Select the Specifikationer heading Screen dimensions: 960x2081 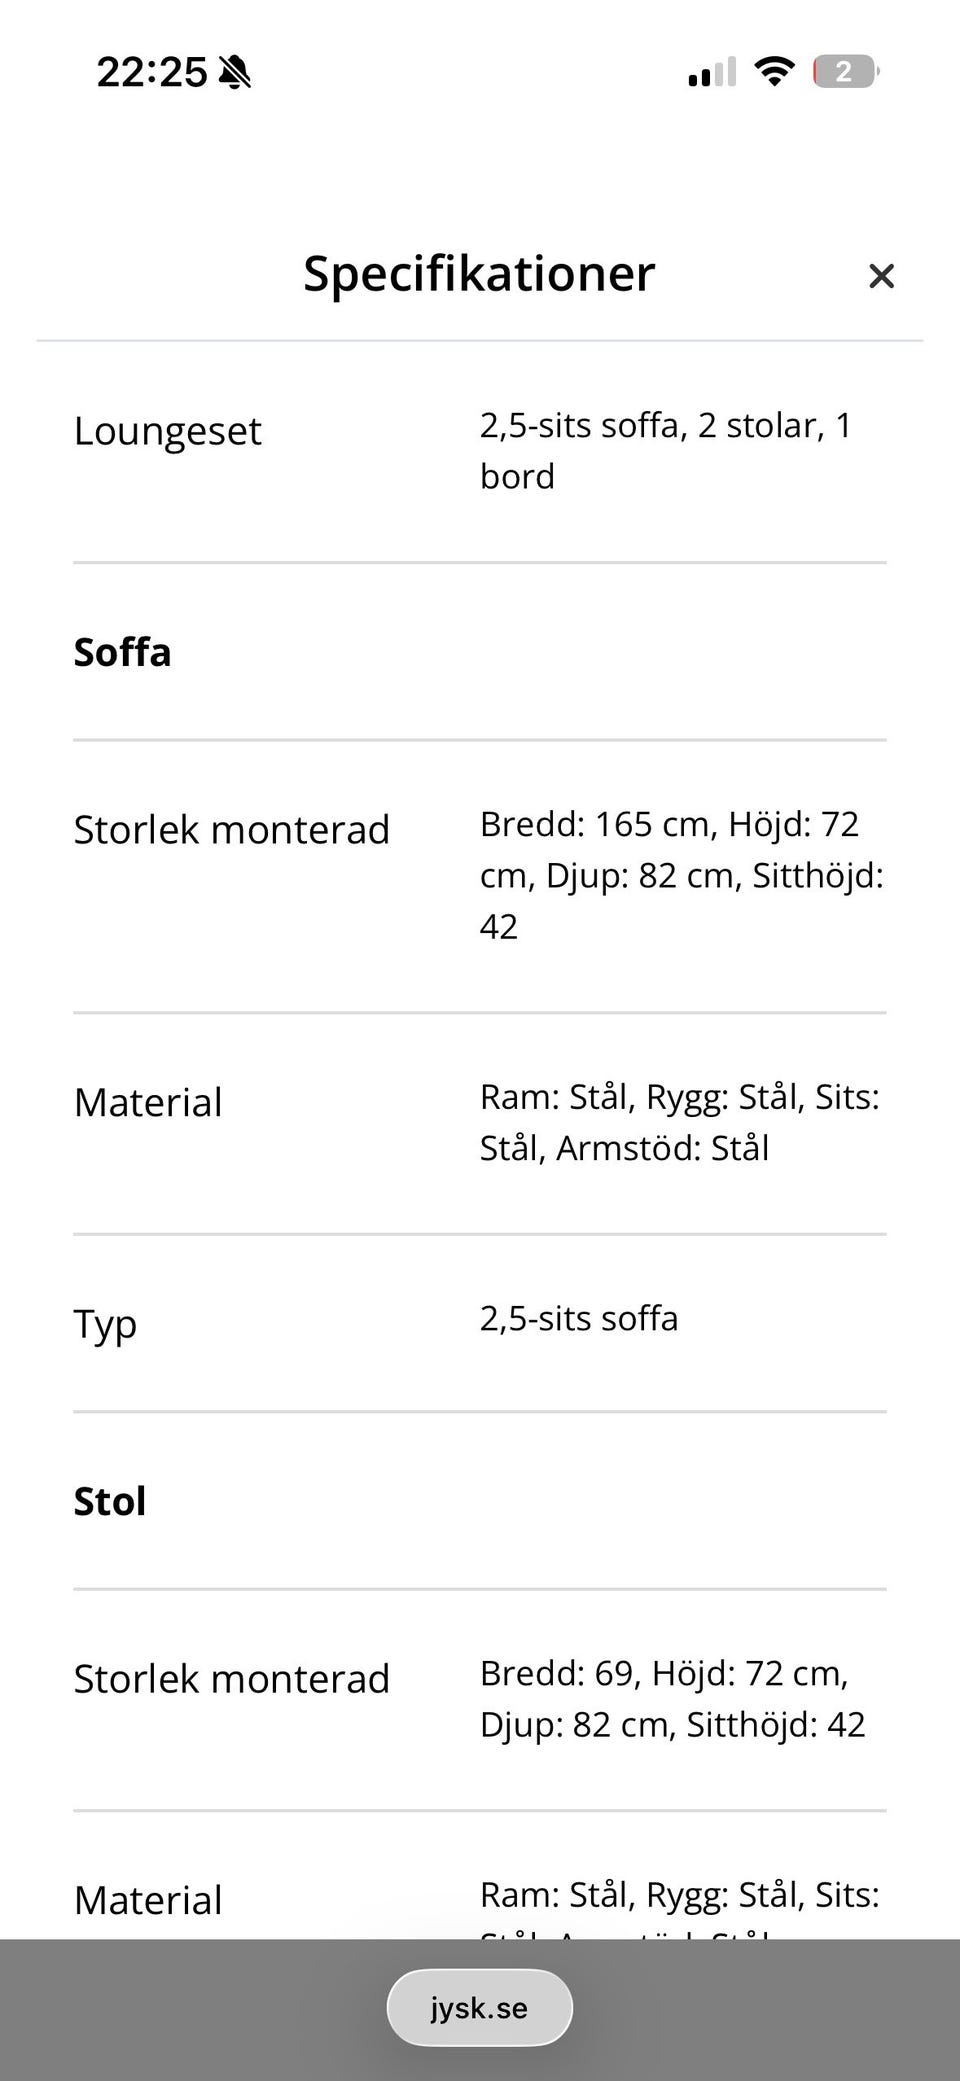[479, 273]
